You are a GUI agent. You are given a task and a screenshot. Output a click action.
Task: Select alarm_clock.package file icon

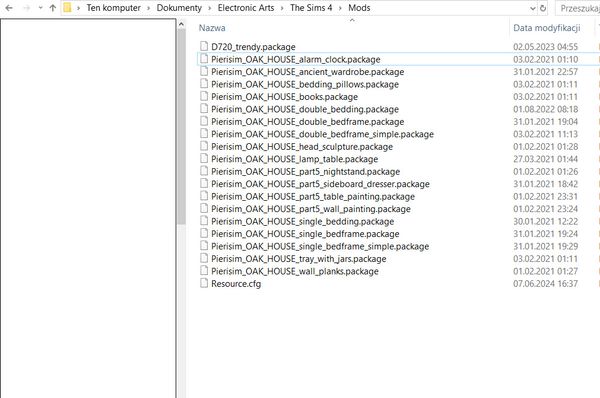point(204,59)
